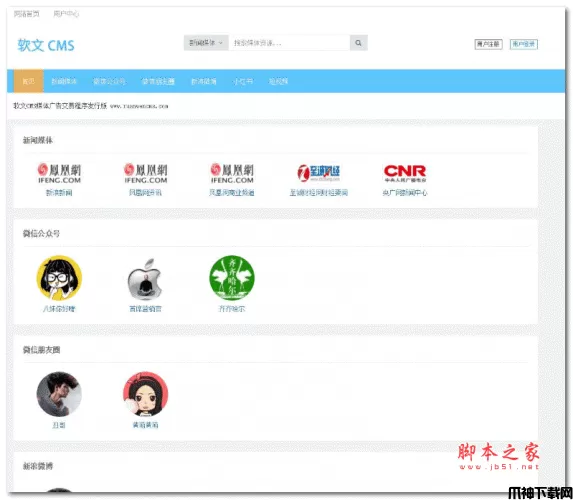
Task: Click the 新浪微博 section heading
Action: 38,466
